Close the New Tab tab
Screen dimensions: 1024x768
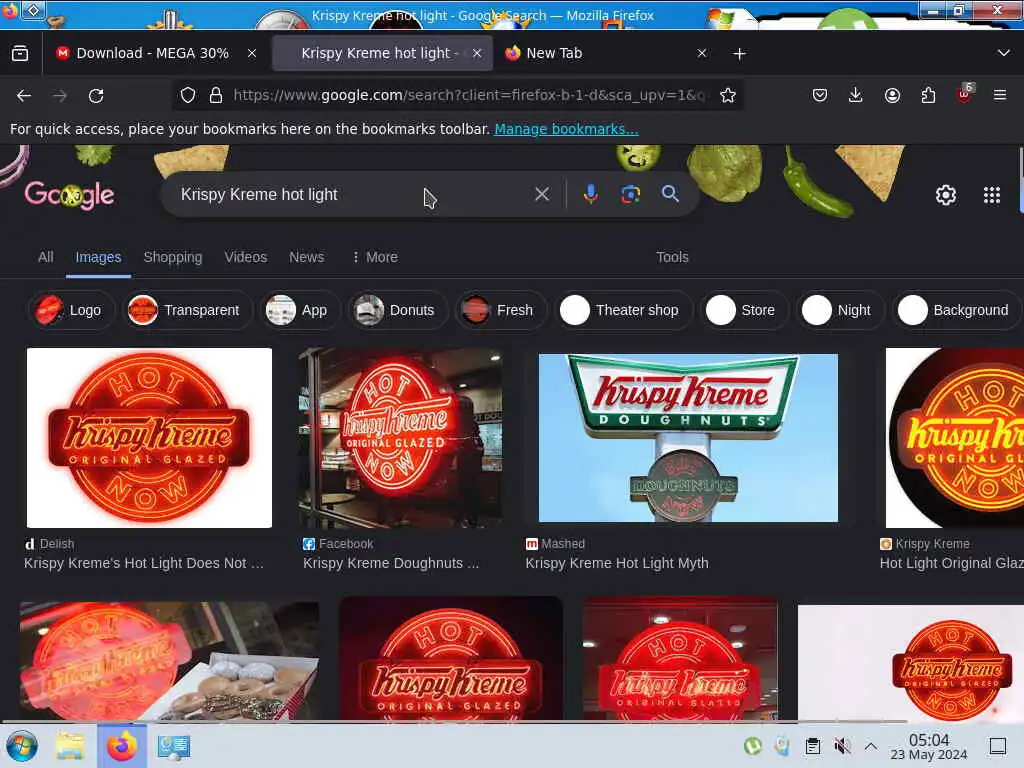tap(701, 54)
